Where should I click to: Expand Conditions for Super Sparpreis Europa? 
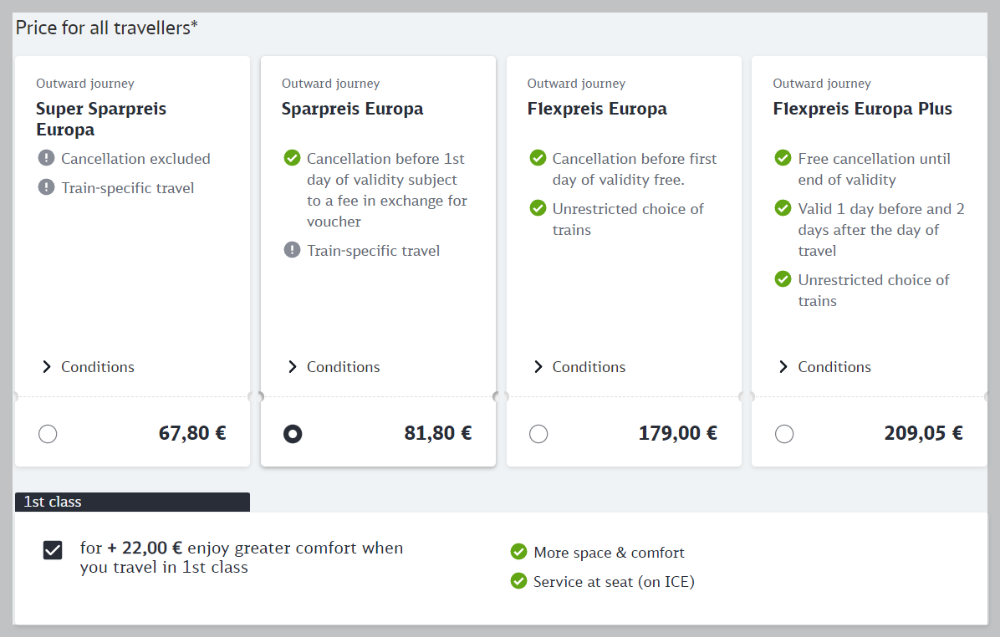pyautogui.click(x=88, y=367)
